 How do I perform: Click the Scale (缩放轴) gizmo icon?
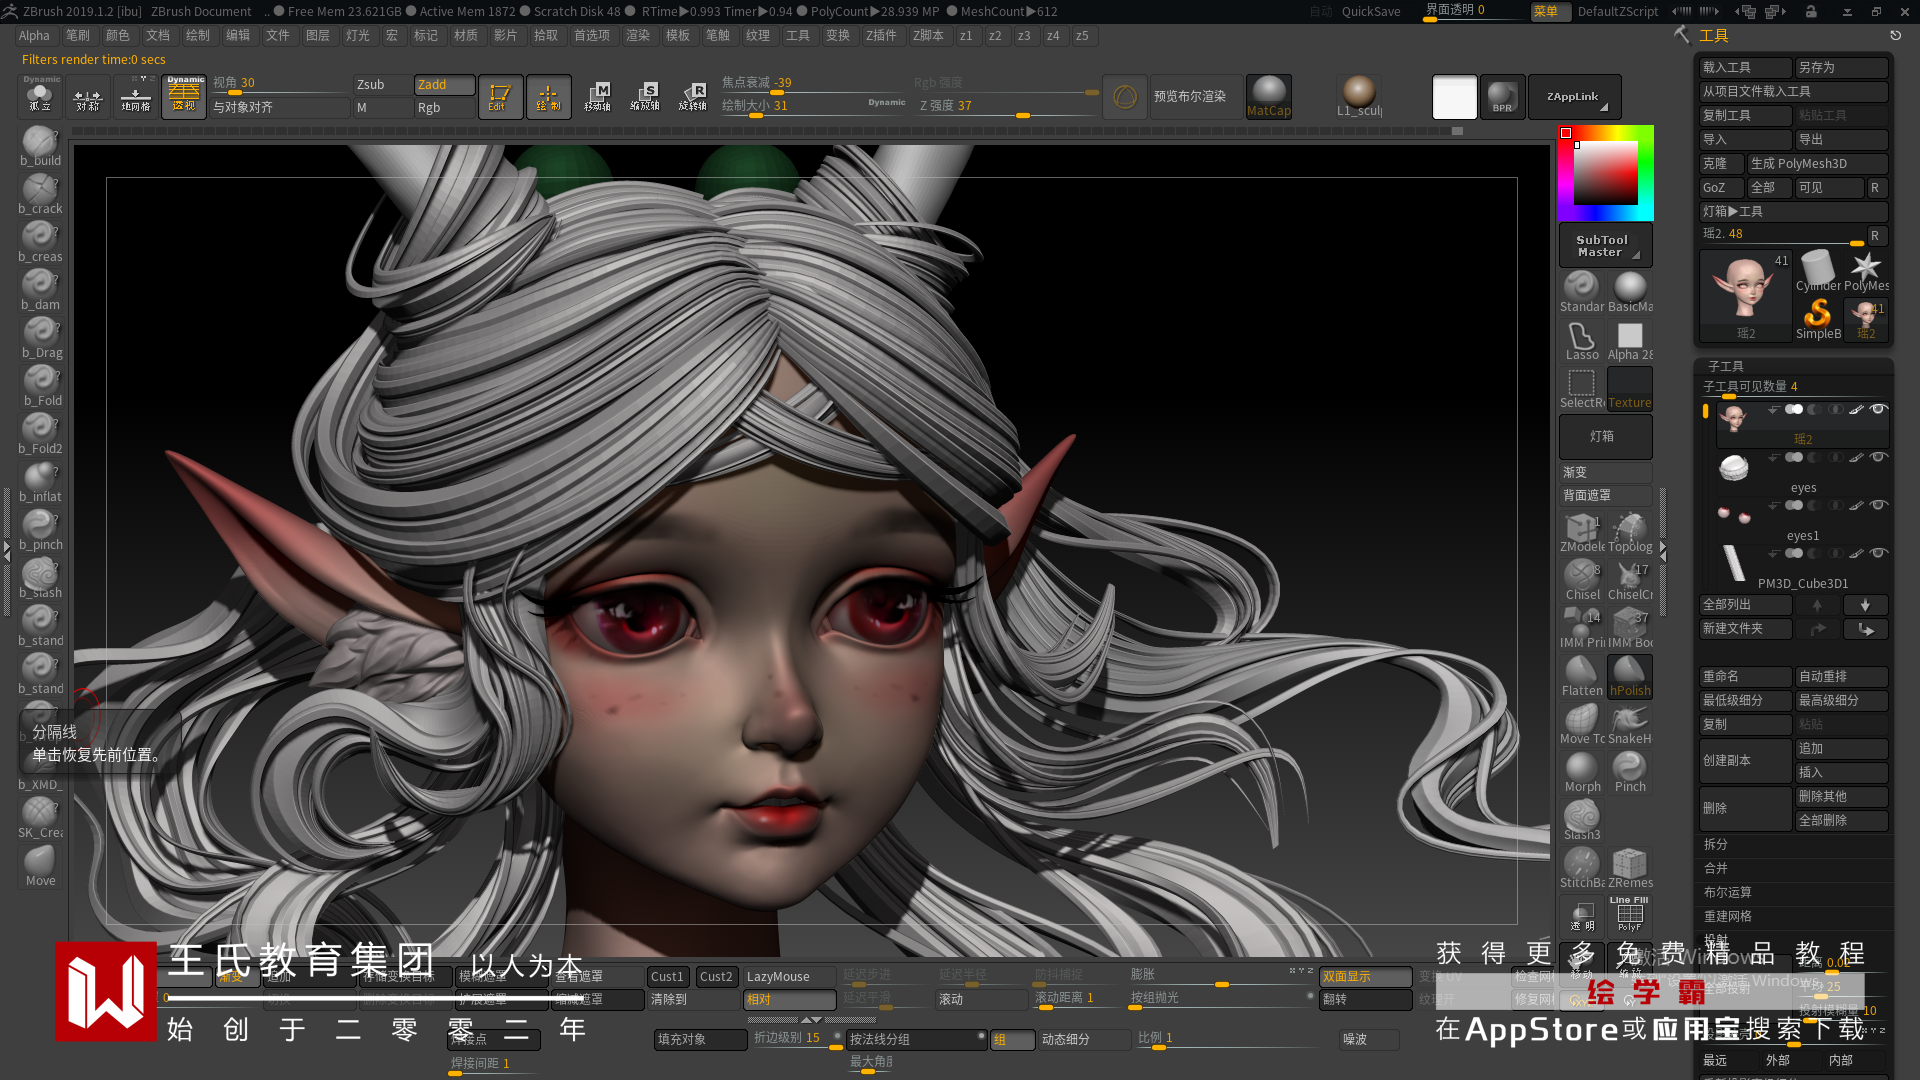645,97
